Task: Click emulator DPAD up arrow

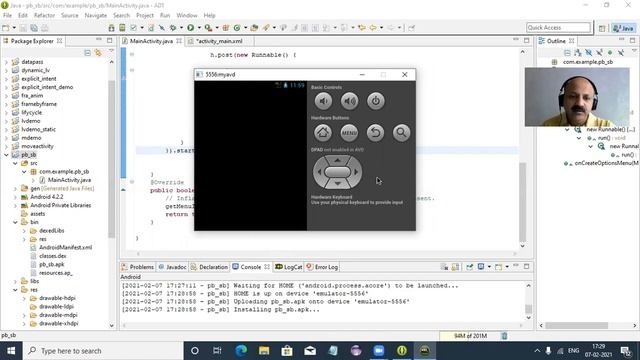Action: pos(337,160)
